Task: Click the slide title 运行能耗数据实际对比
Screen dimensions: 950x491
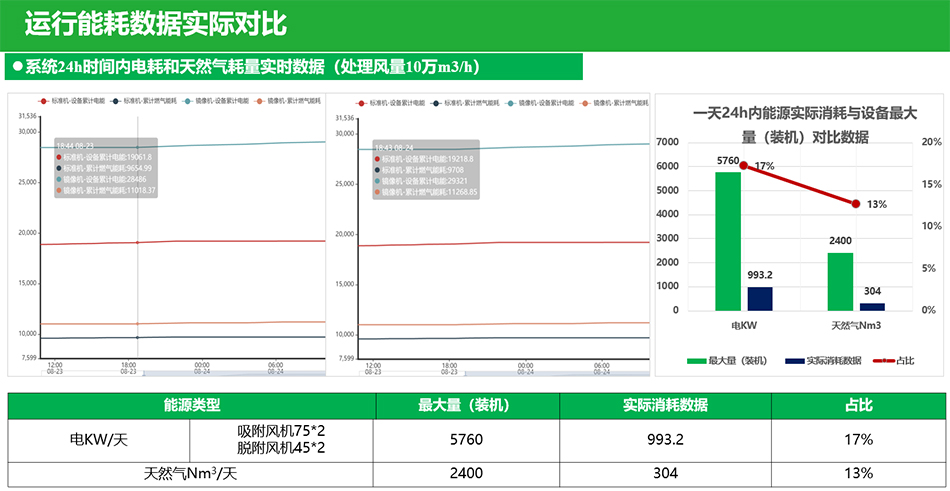Action: (x=156, y=25)
